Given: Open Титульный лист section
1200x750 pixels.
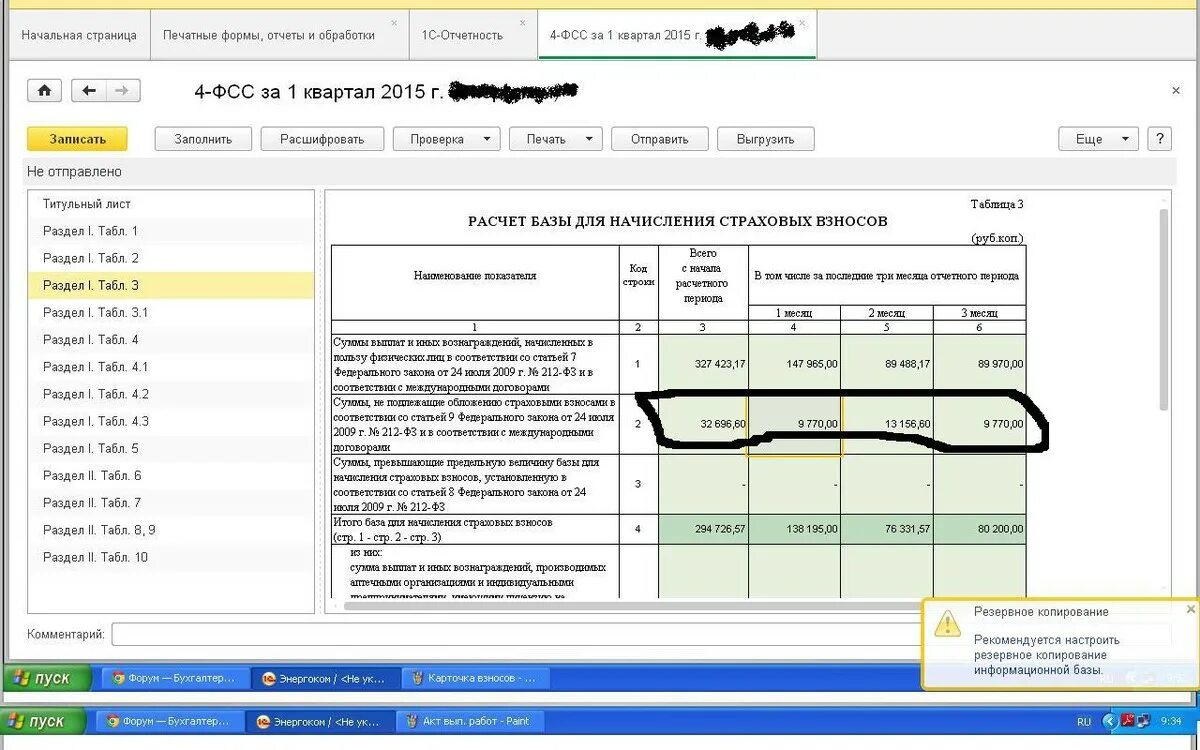Looking at the screenshot, I should click(171, 204).
